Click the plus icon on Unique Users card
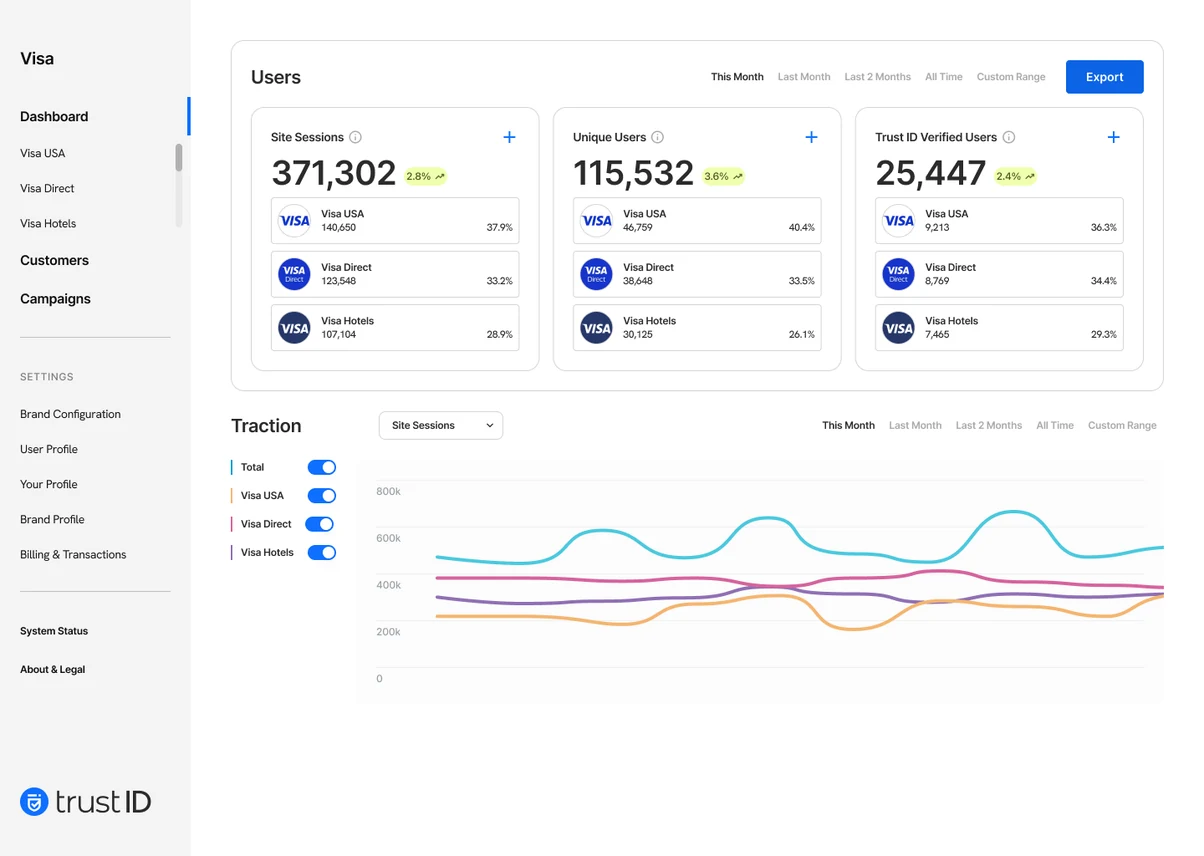 pyautogui.click(x=811, y=137)
